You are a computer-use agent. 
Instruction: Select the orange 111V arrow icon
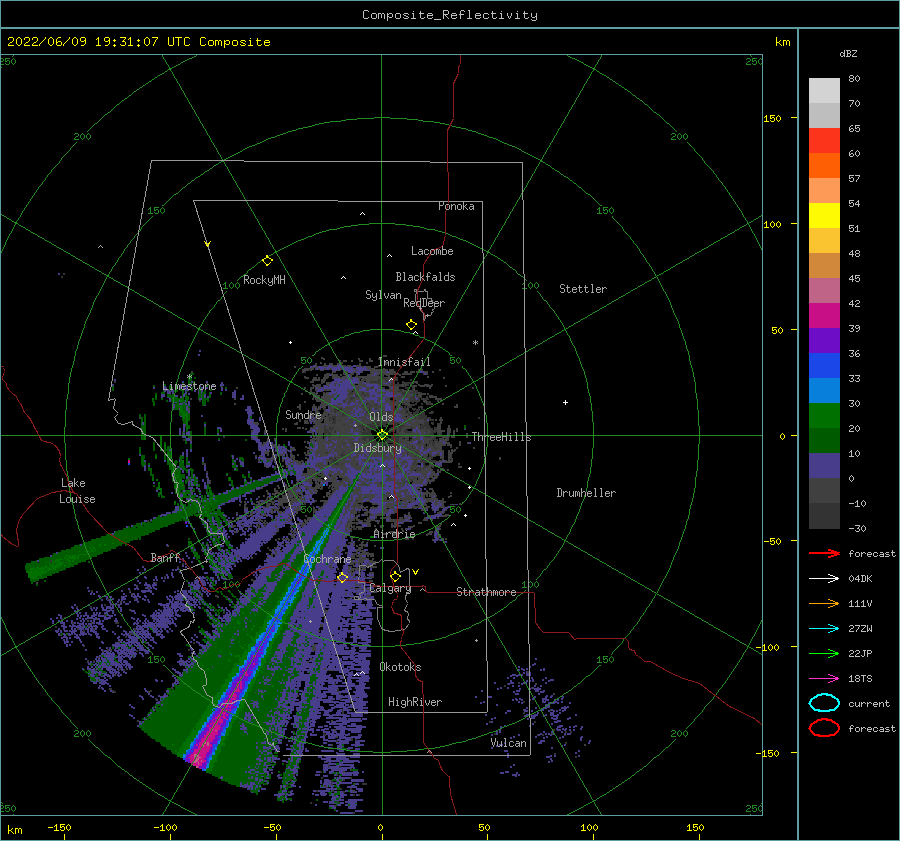824,603
